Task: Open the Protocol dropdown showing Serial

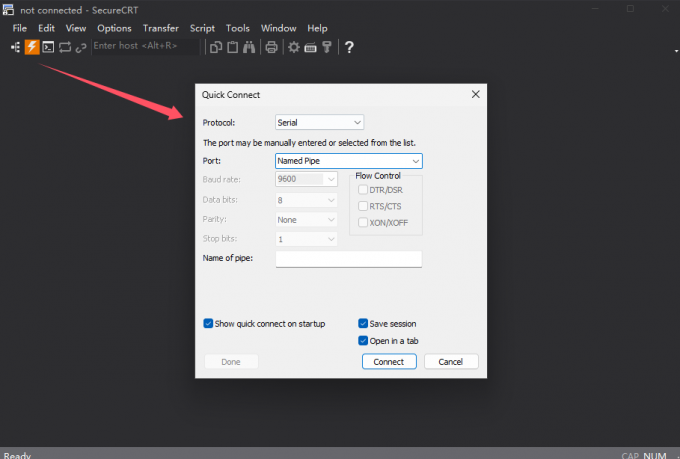Action: click(x=320, y=122)
